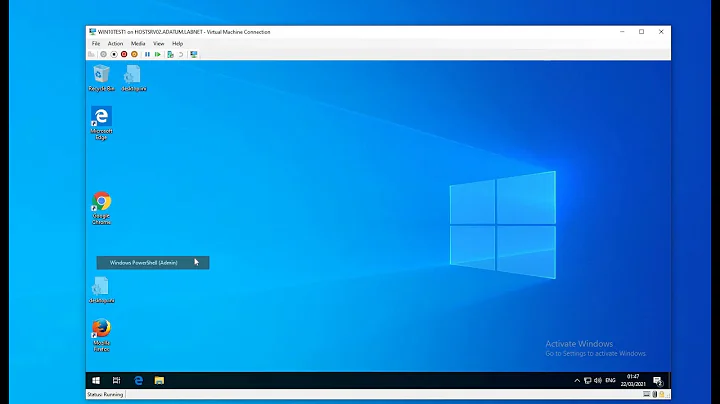720x404 pixels.
Task: Open the View menu
Action: pyautogui.click(x=158, y=44)
